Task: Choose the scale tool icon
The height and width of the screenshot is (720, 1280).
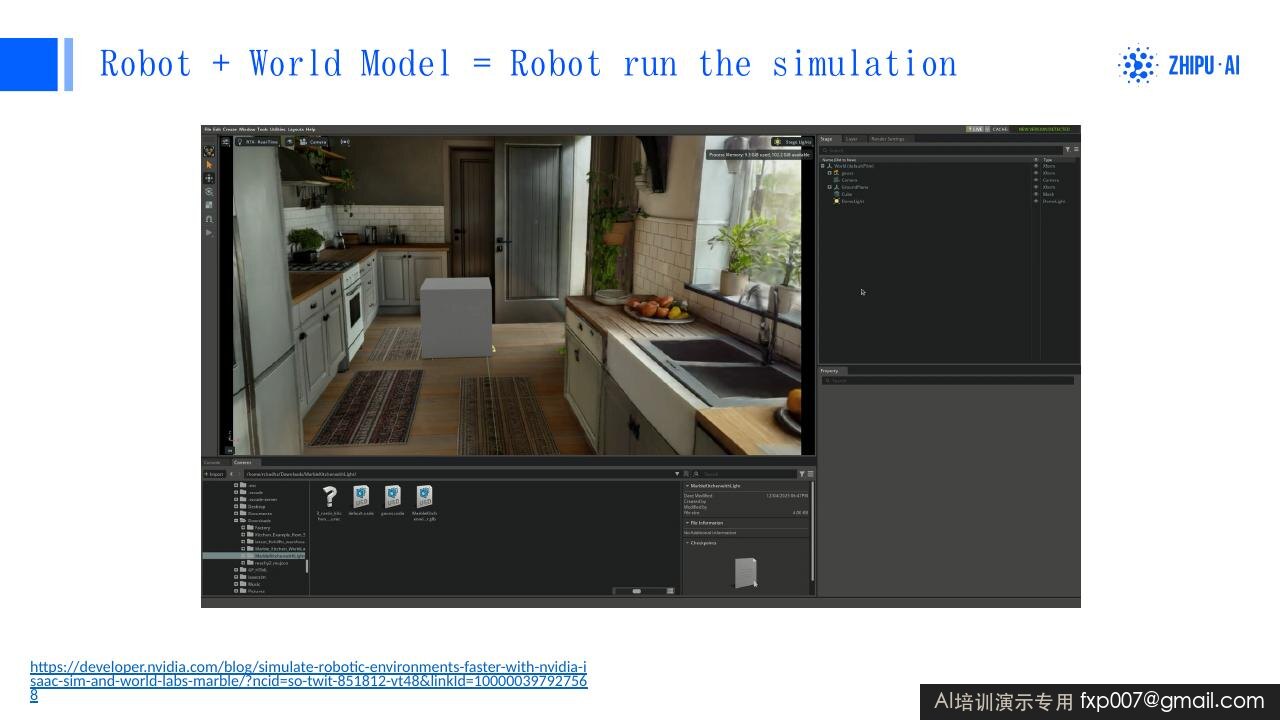Action: click(209, 205)
